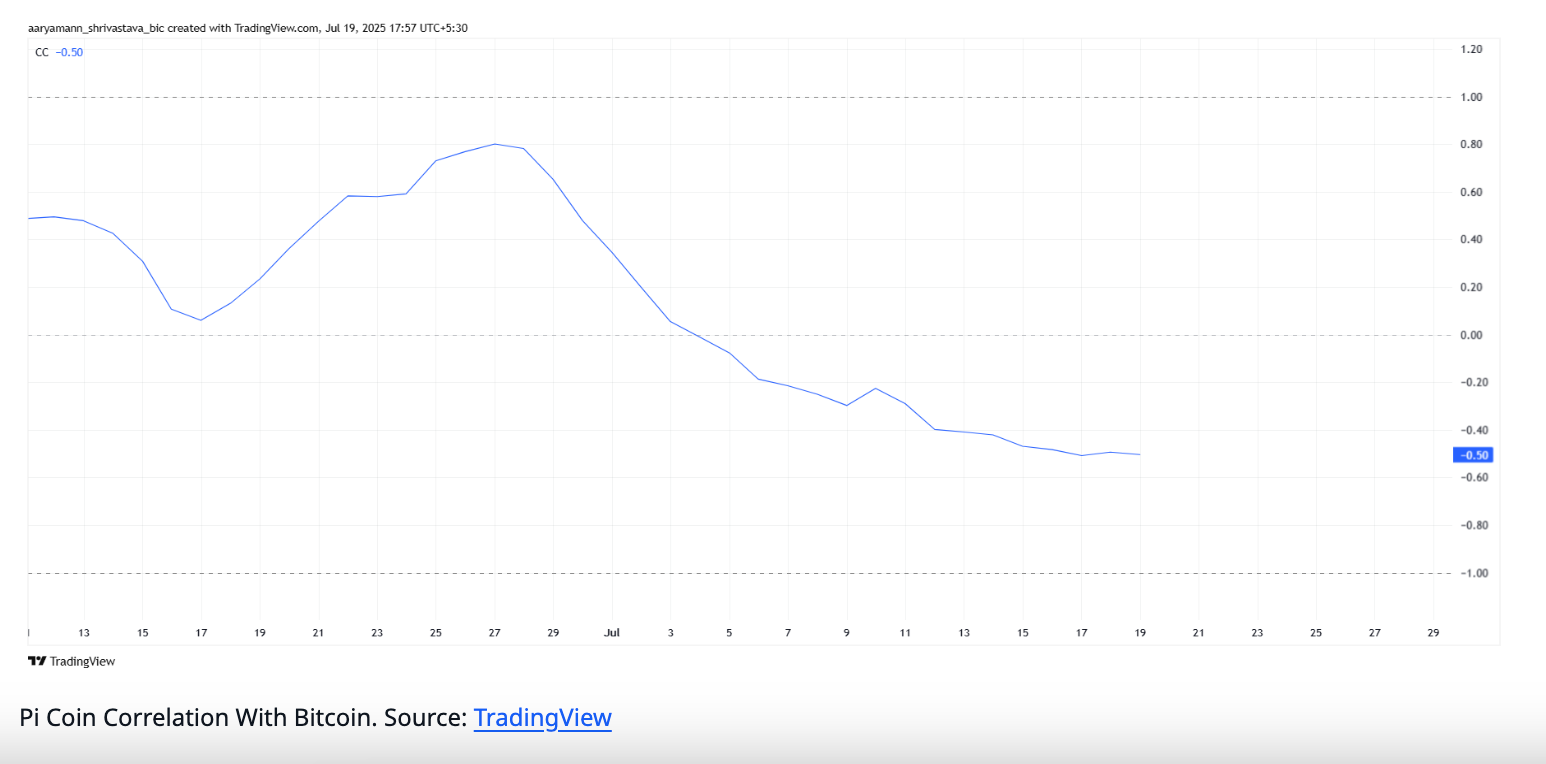Click the 0.00 value axis label
Screen dimensions: 1546x764
[x=1471, y=335]
